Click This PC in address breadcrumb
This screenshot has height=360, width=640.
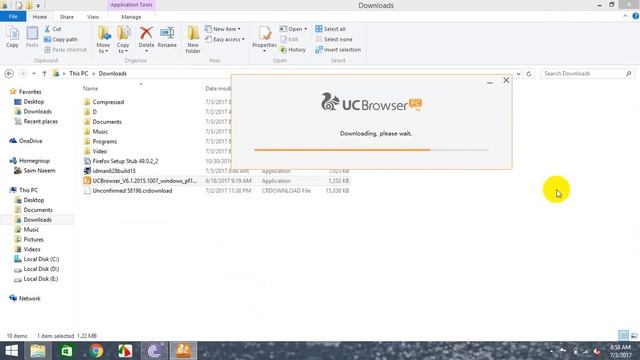tap(78, 73)
